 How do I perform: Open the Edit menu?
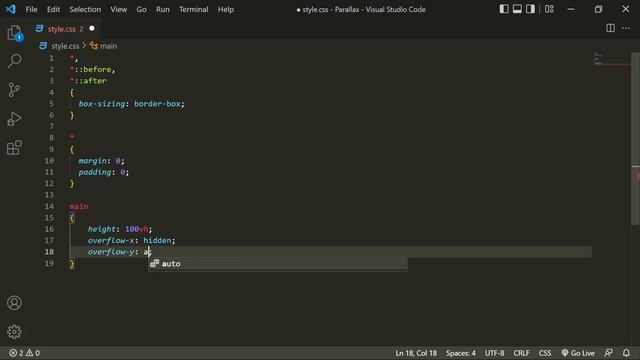click(x=53, y=9)
